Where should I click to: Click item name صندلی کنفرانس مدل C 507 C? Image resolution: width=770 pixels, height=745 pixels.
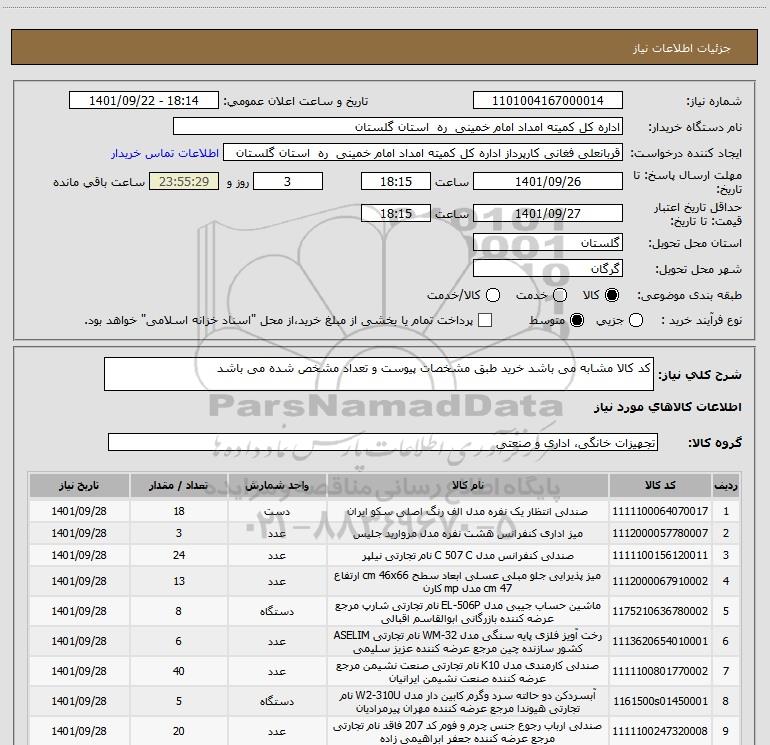[468, 555]
